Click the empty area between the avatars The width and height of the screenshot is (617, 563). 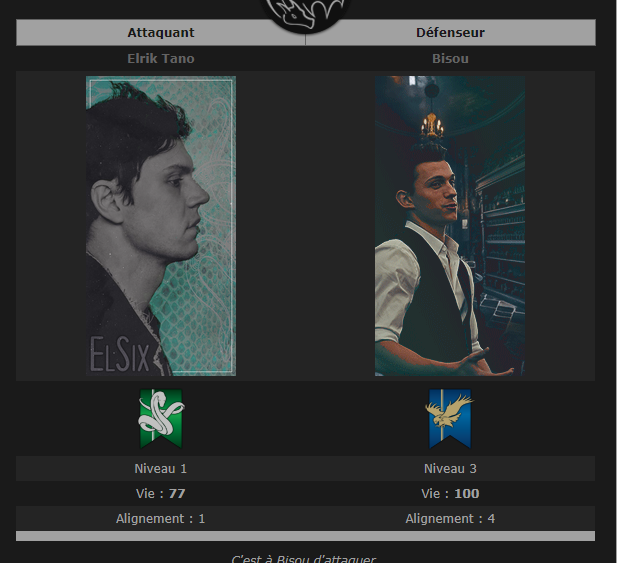pos(305,226)
